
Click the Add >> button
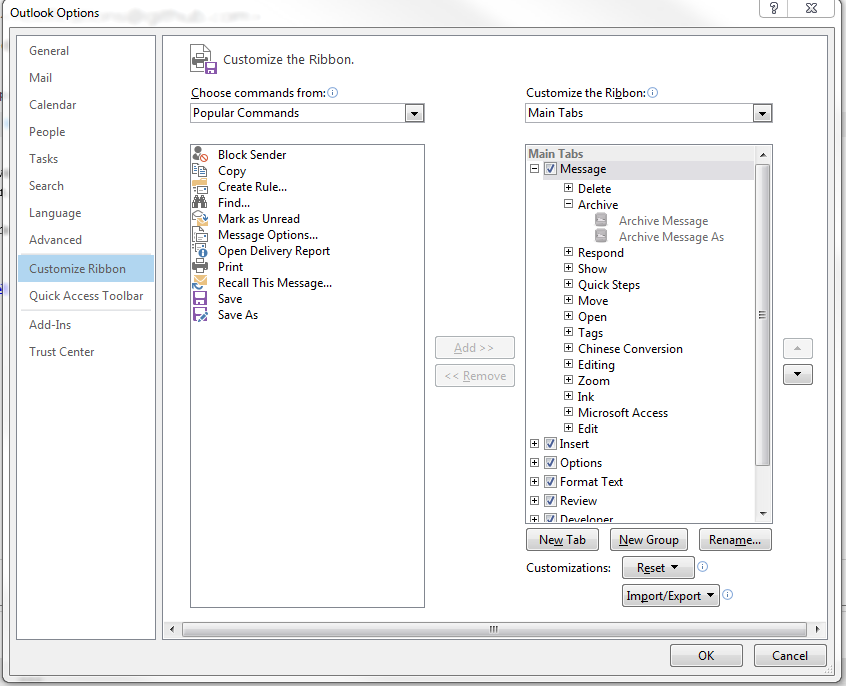click(x=475, y=348)
